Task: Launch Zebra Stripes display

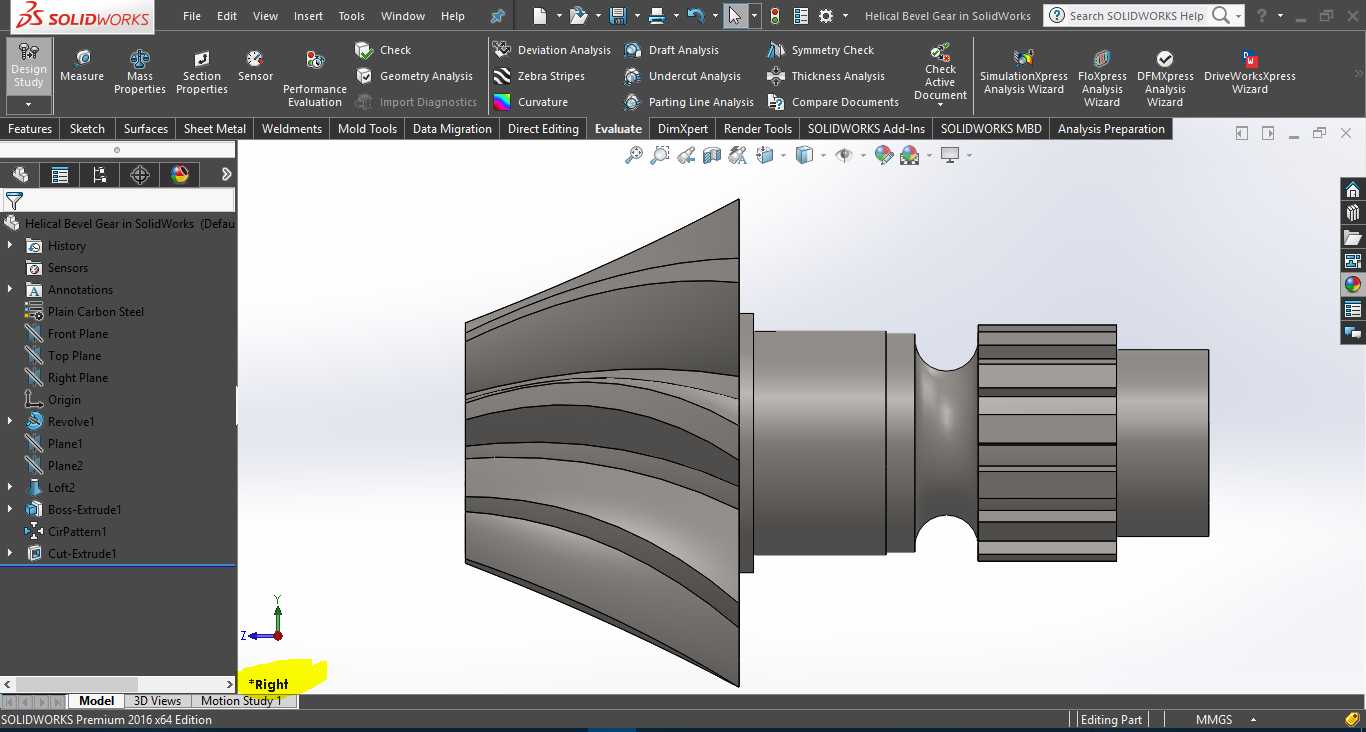Action: [540, 76]
